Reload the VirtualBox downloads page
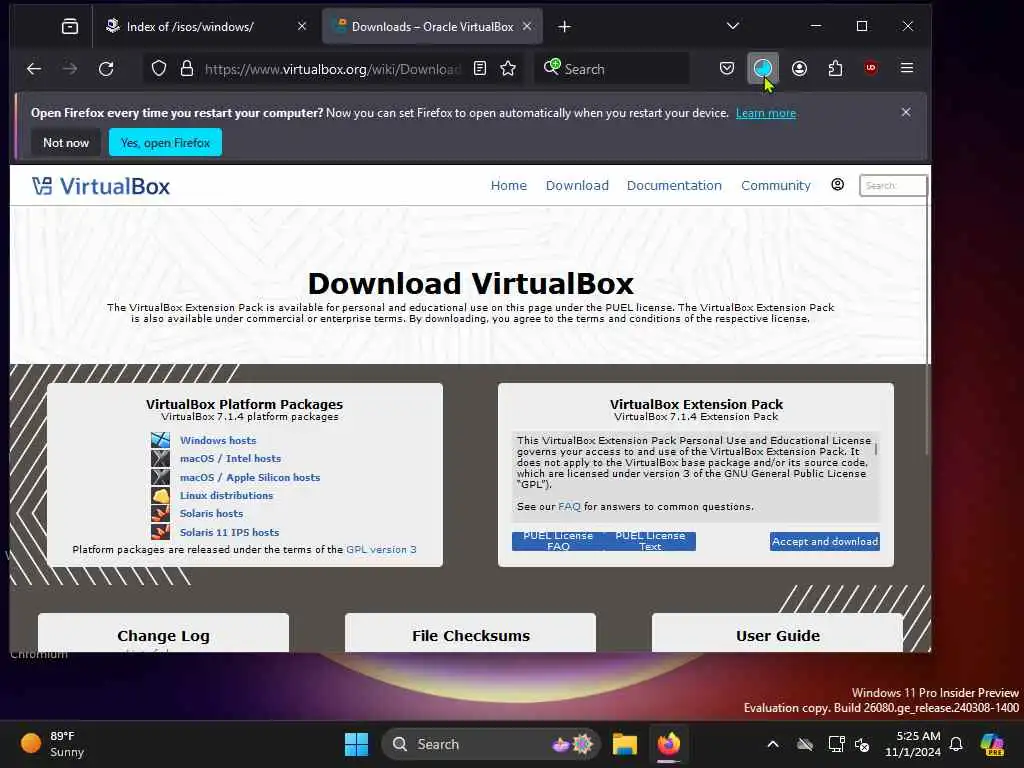This screenshot has width=1024, height=768. tap(106, 69)
